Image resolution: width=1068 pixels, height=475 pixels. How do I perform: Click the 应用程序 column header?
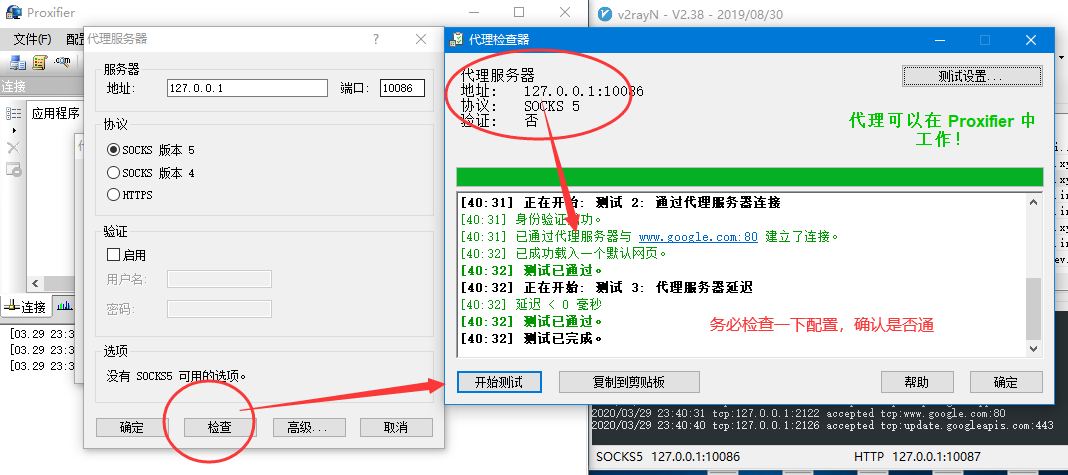click(x=54, y=113)
